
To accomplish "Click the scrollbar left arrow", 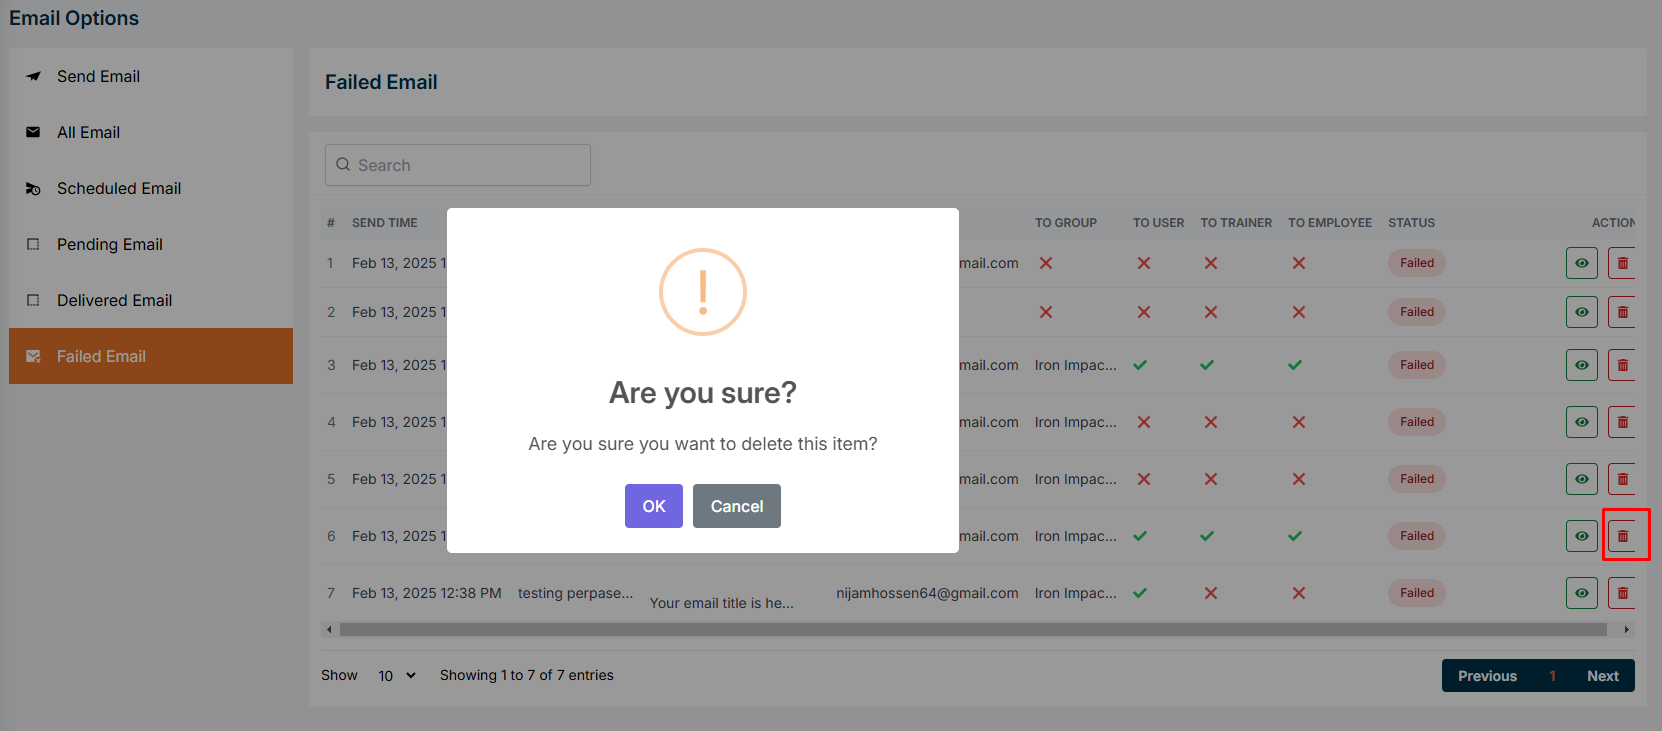I will pos(329,630).
